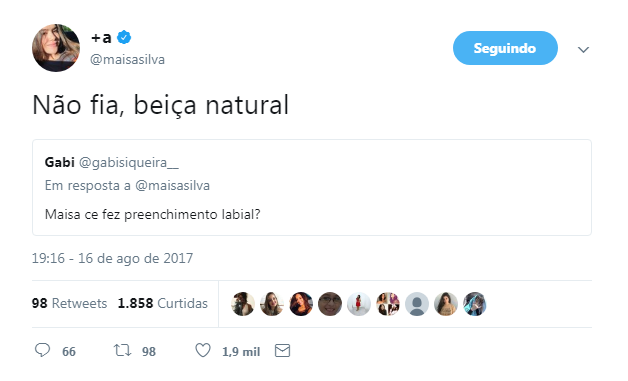Open the 19:16 - 16 de ago de 2017 timestamp

[112, 258]
